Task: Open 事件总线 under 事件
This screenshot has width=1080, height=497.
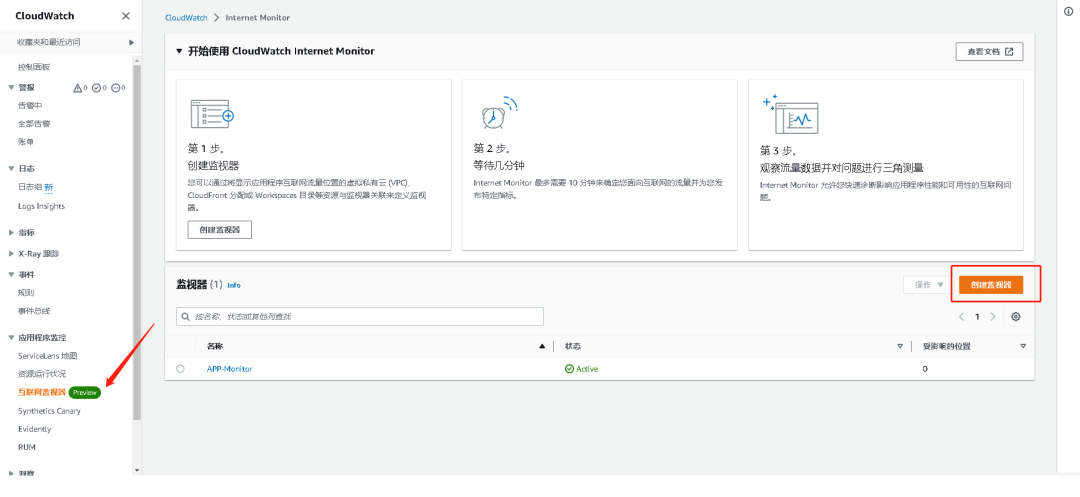Action: 34,310
